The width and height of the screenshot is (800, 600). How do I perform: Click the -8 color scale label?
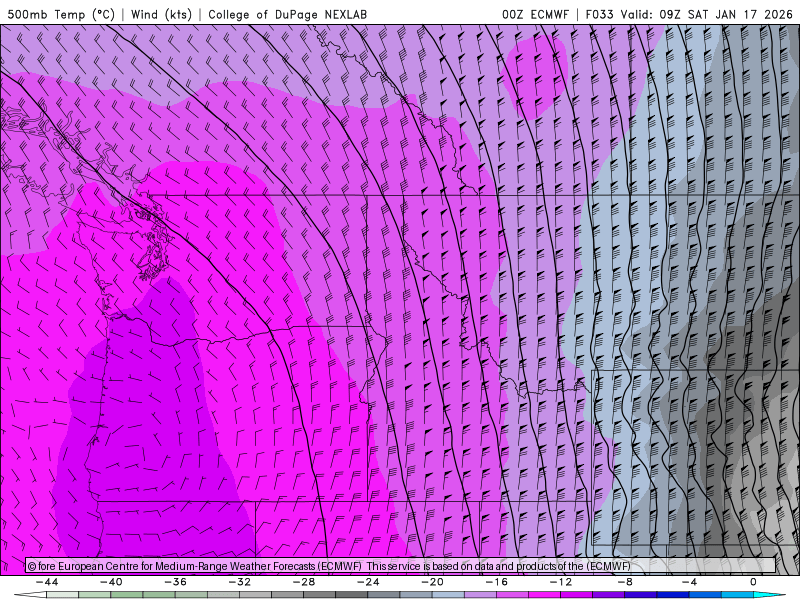pyautogui.click(x=625, y=582)
